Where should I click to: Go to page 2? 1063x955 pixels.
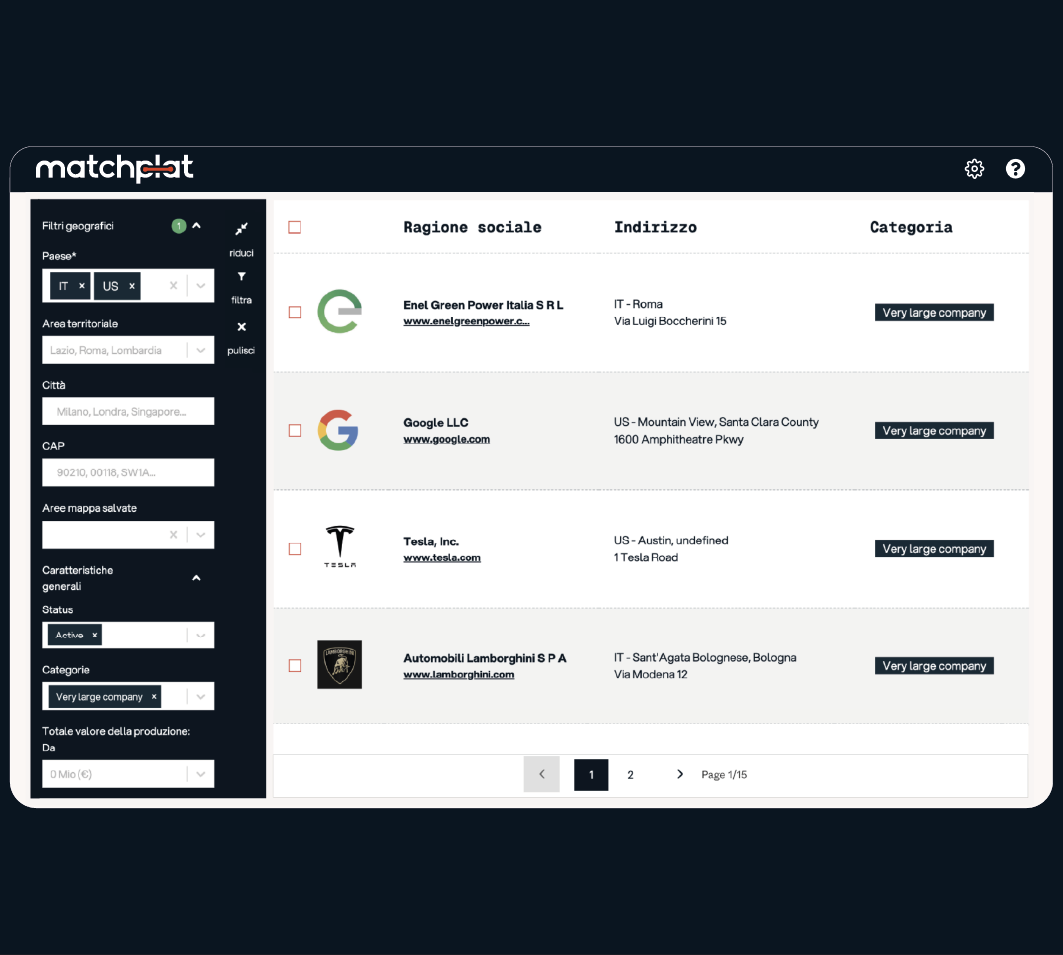(x=630, y=775)
